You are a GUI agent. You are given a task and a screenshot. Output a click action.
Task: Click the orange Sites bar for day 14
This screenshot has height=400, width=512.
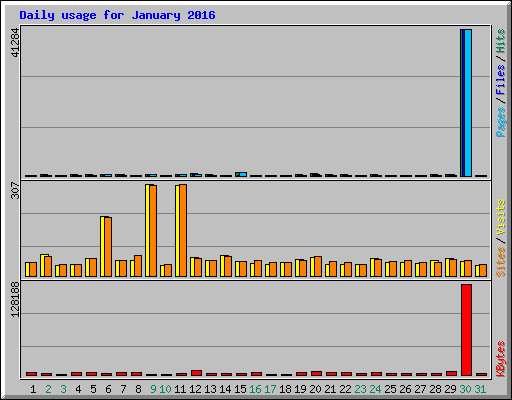[228, 266]
